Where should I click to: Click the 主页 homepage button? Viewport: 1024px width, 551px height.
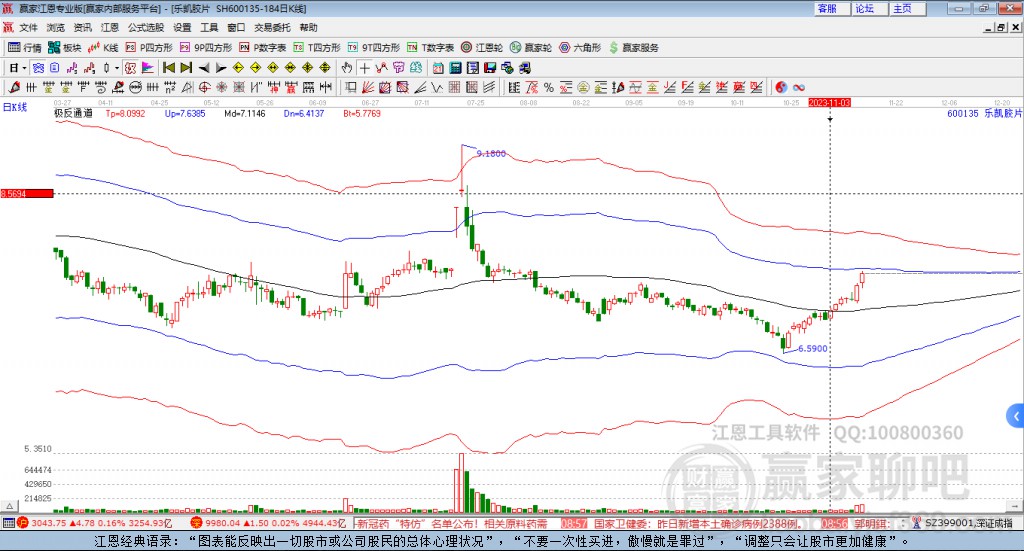coord(907,8)
